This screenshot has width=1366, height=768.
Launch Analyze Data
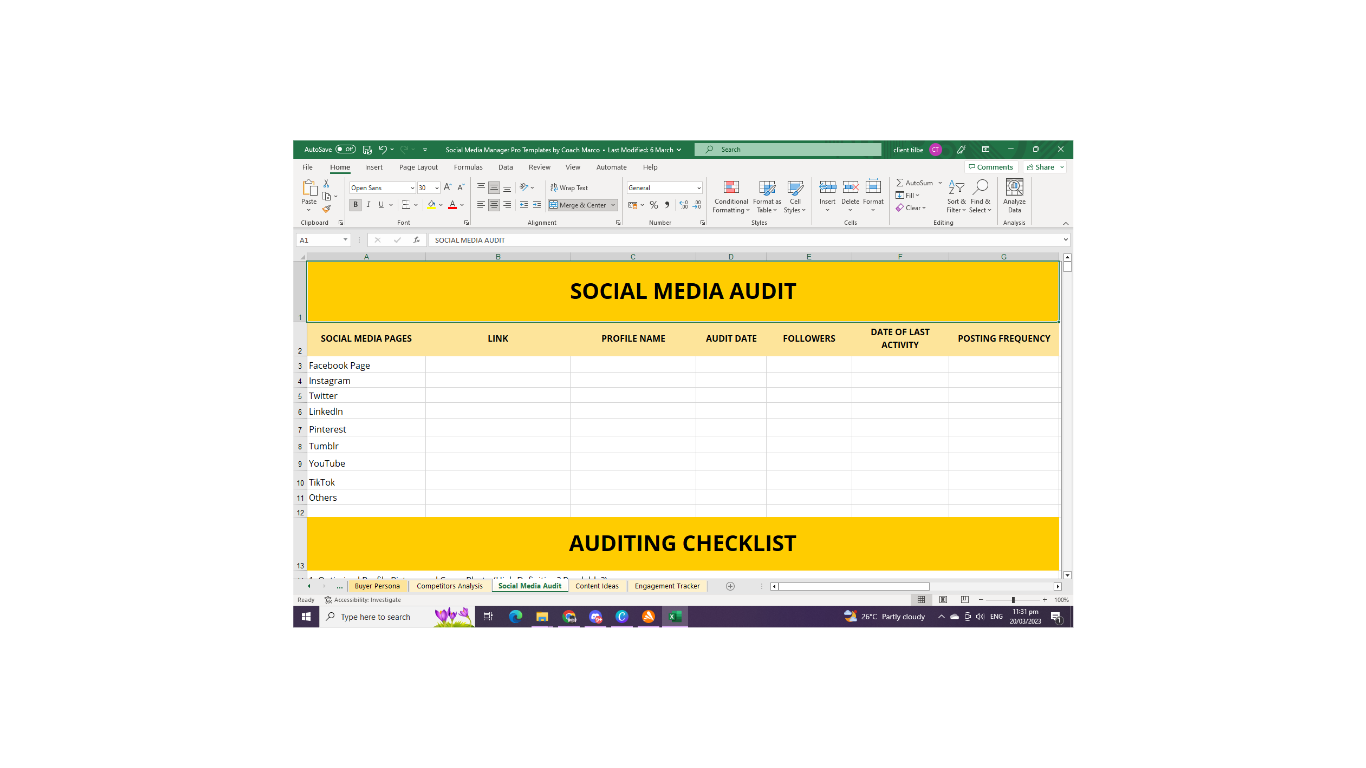(x=1014, y=196)
